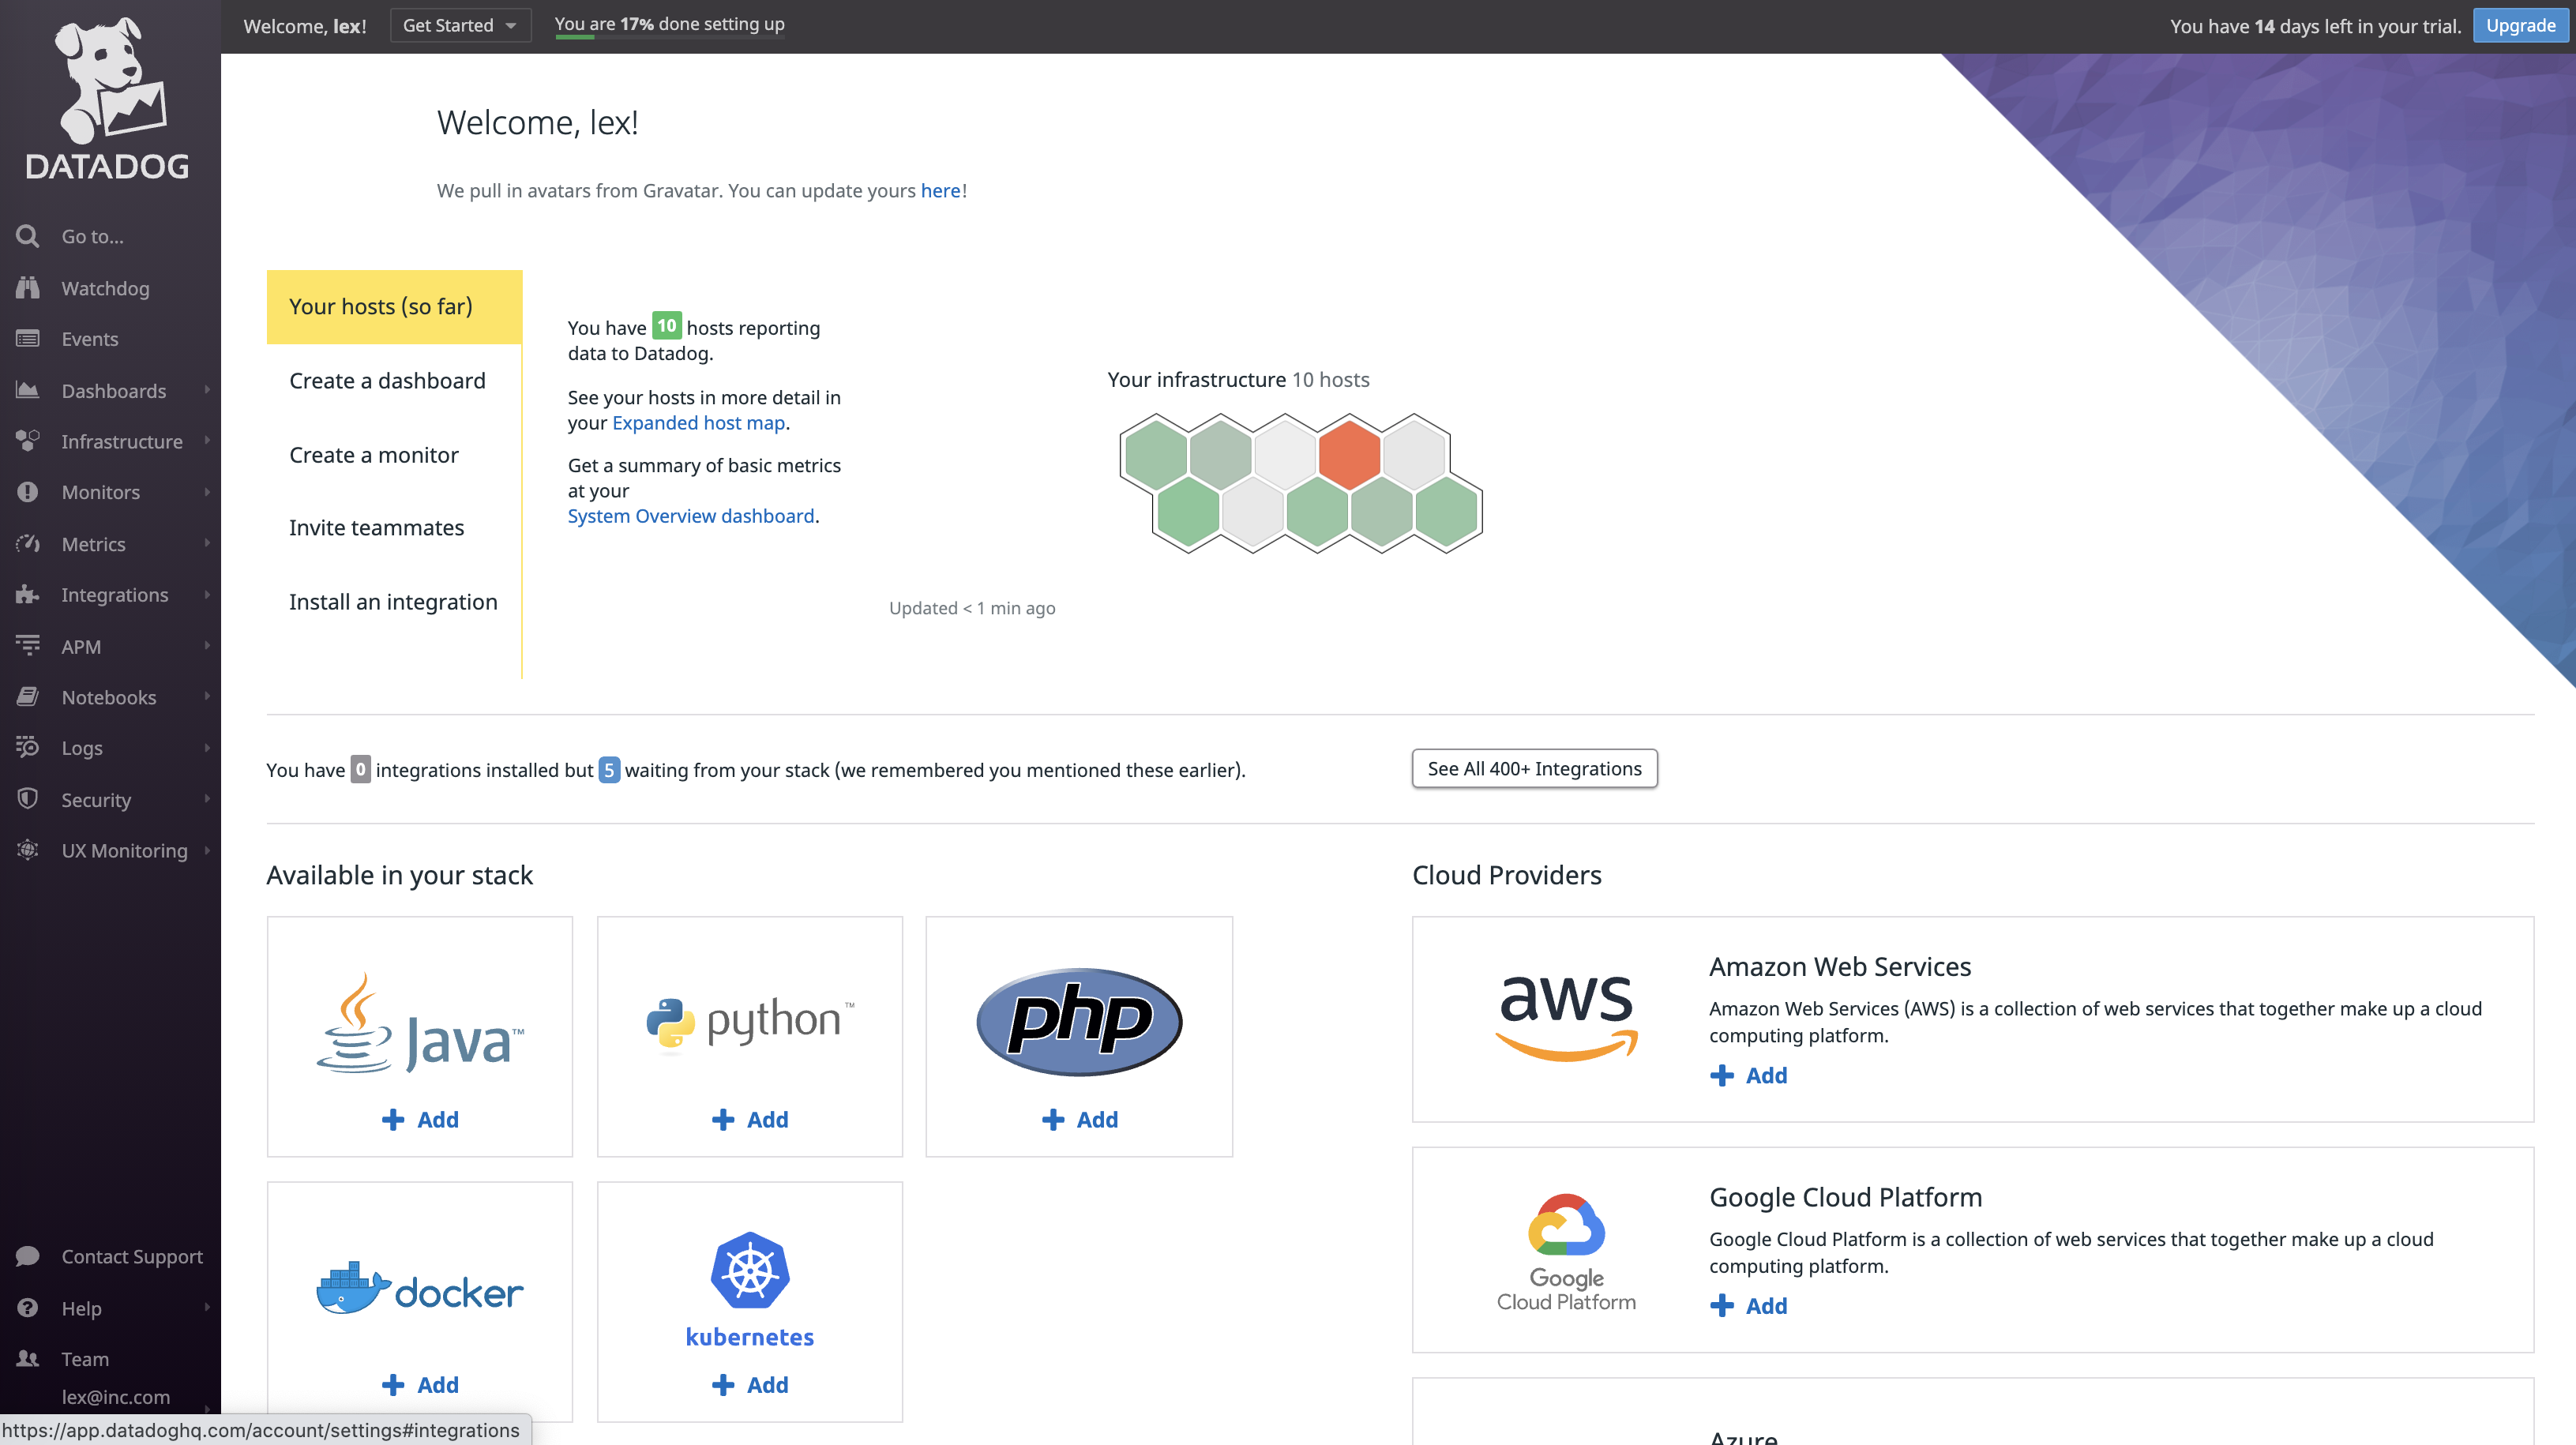Select the Events icon in the sidebar
This screenshot has height=1445, width=2576.
[28, 339]
